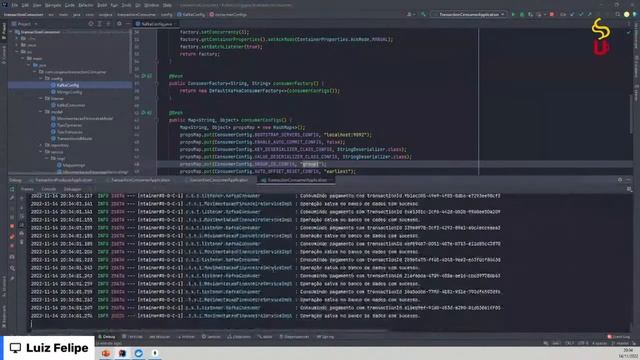Start debugging with the green bug icon
This screenshot has height=360, width=640.
coord(522,14)
